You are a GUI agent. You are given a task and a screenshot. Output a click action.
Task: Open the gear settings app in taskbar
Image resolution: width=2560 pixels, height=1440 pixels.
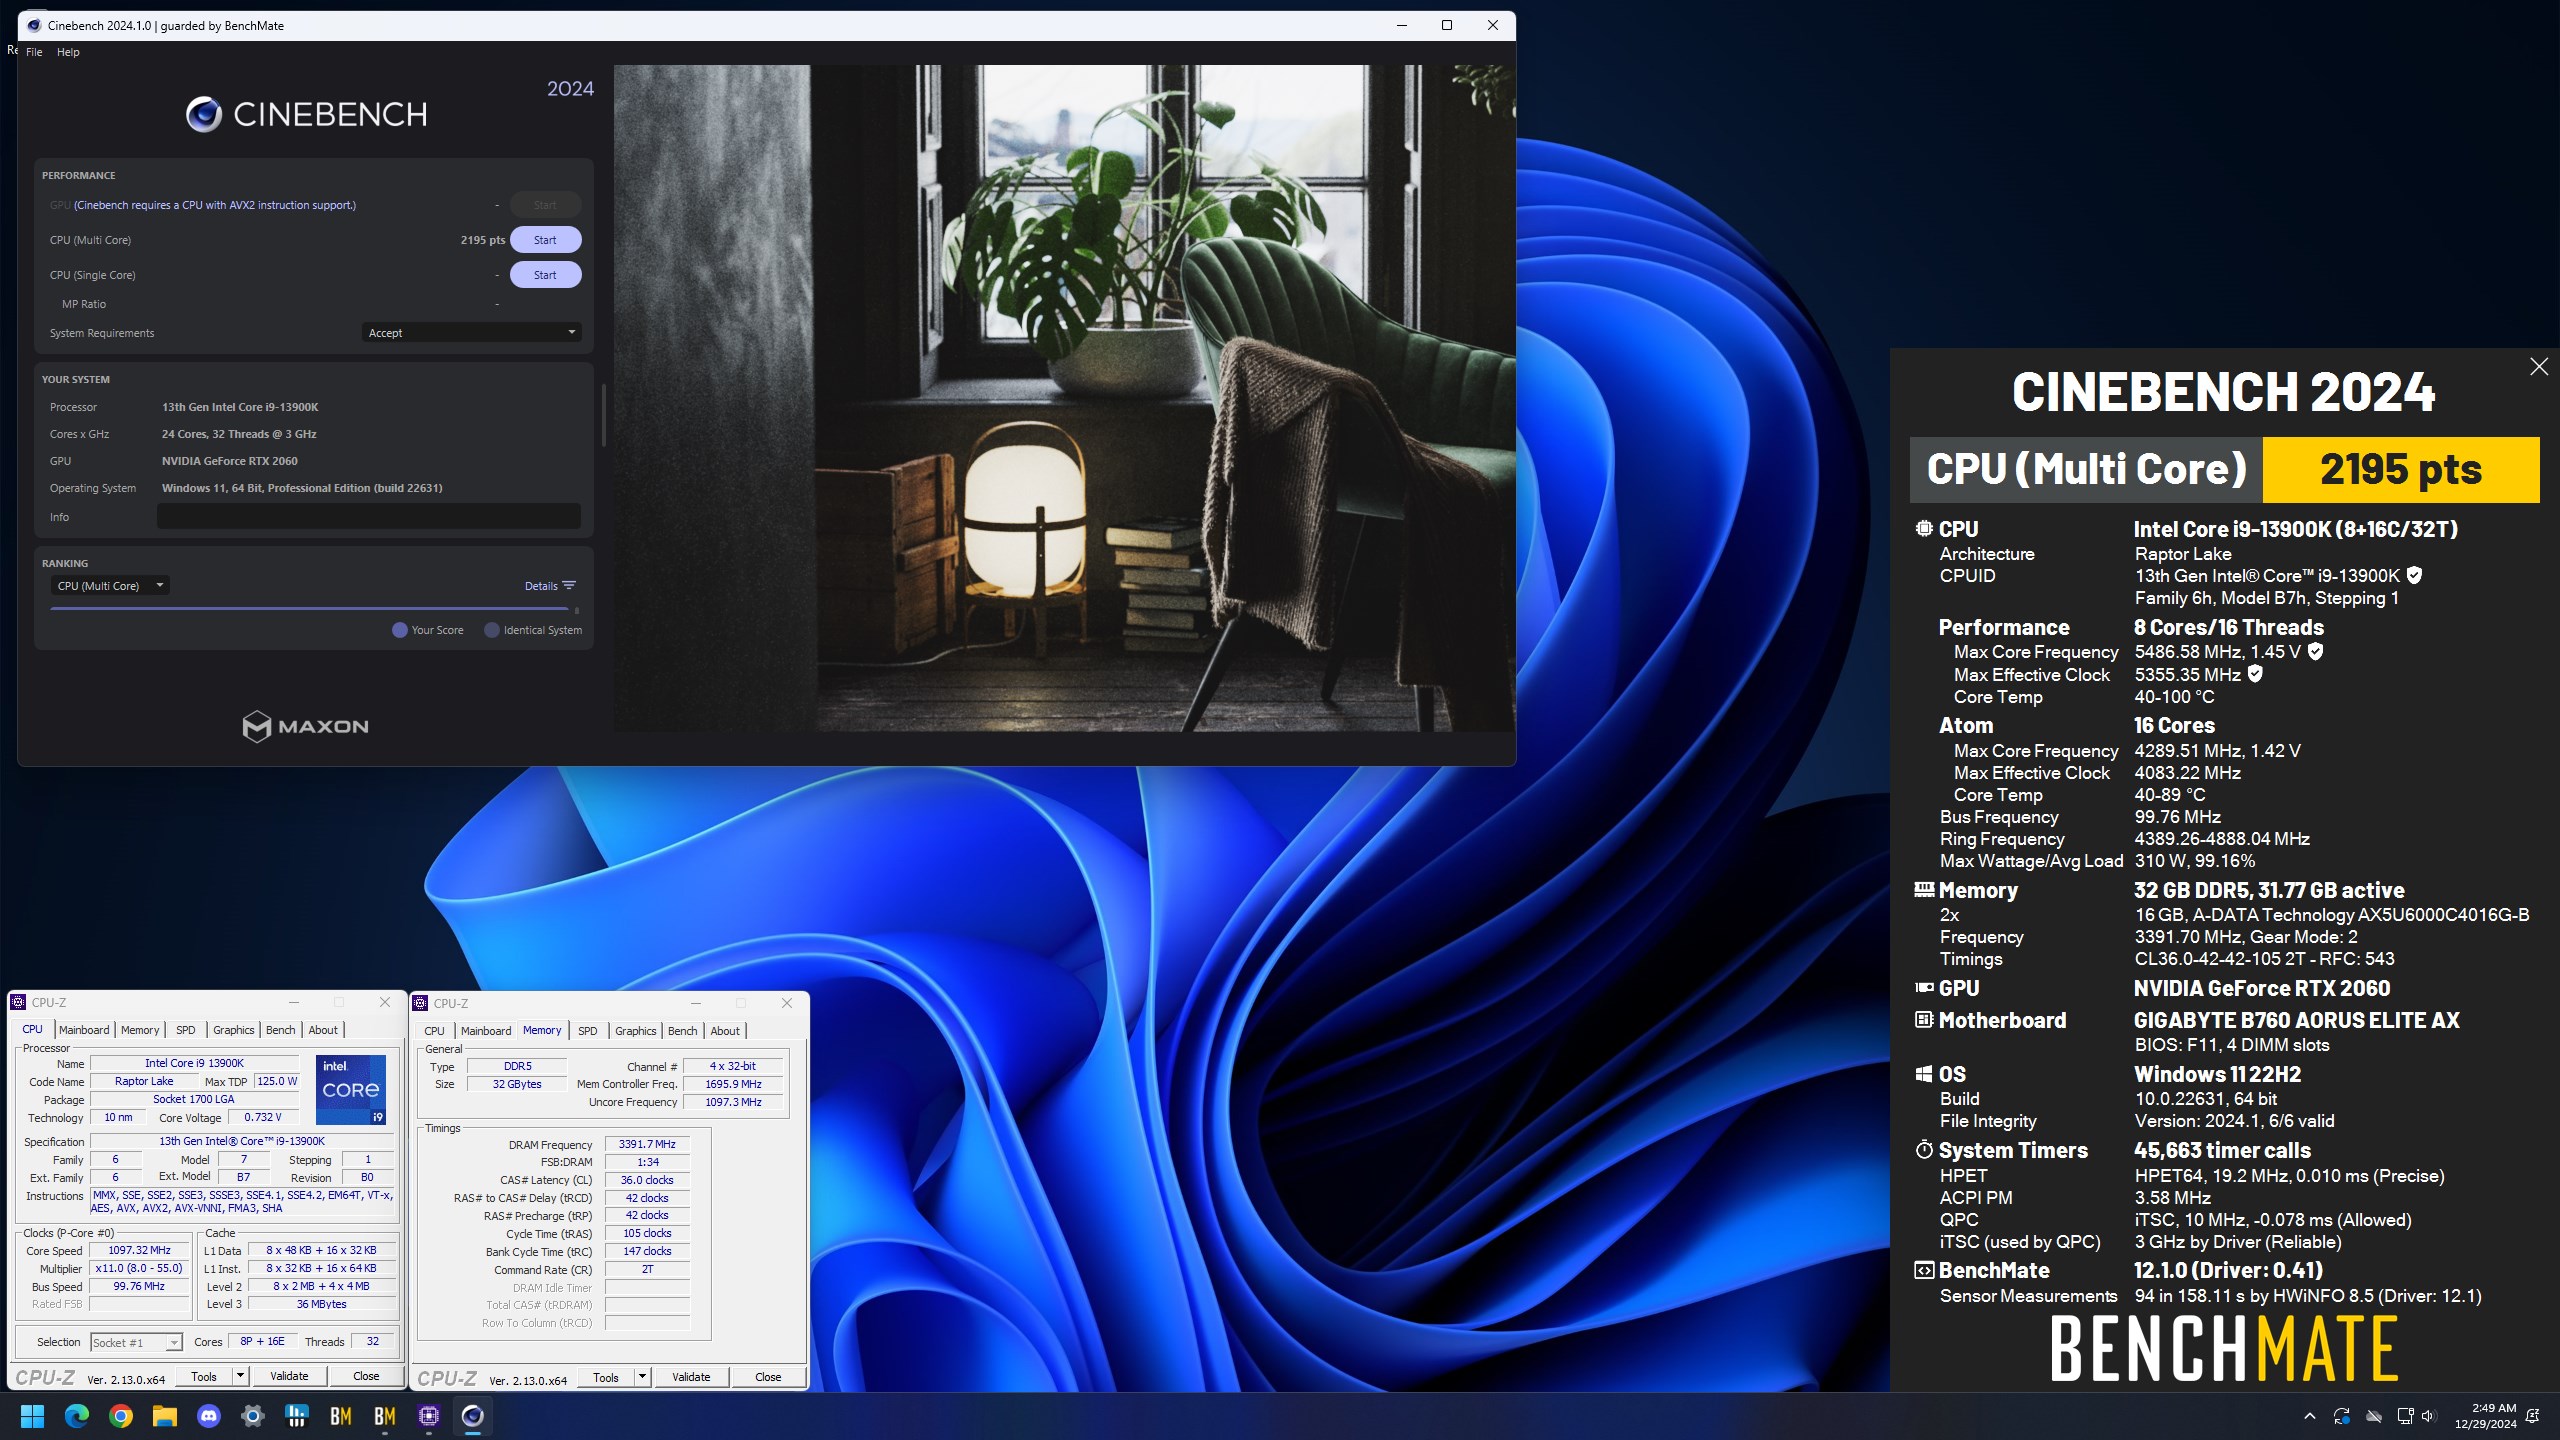[253, 1416]
